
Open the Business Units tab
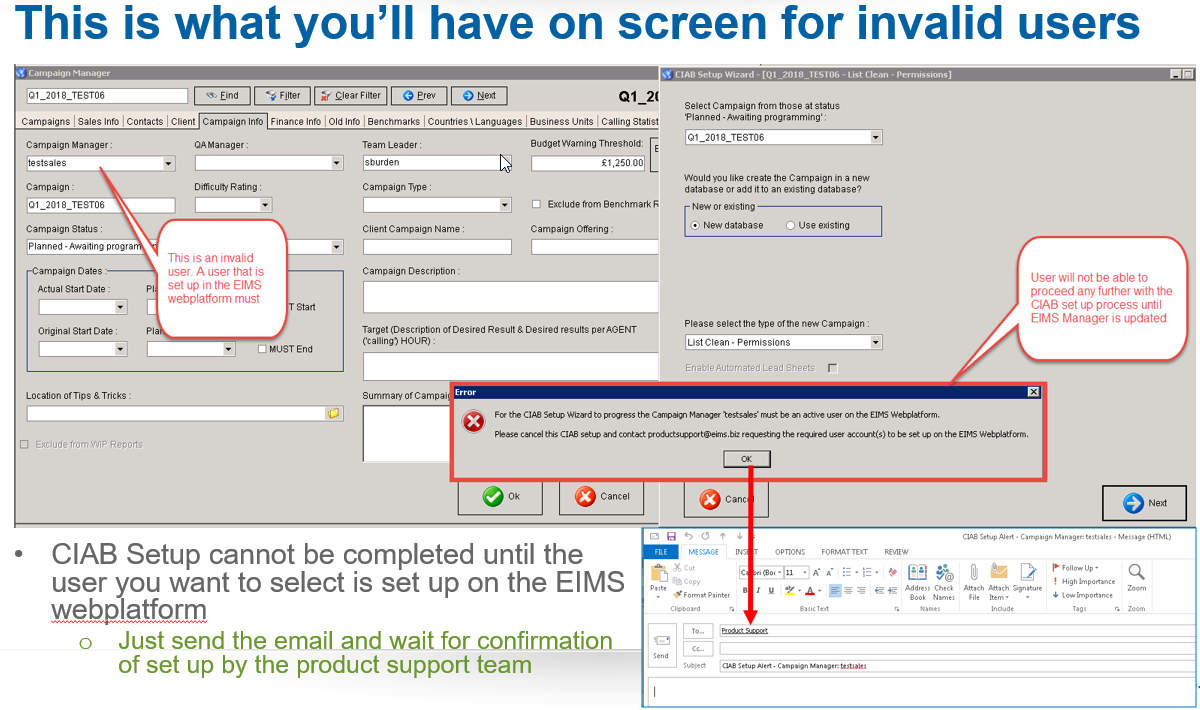pyautogui.click(x=562, y=122)
